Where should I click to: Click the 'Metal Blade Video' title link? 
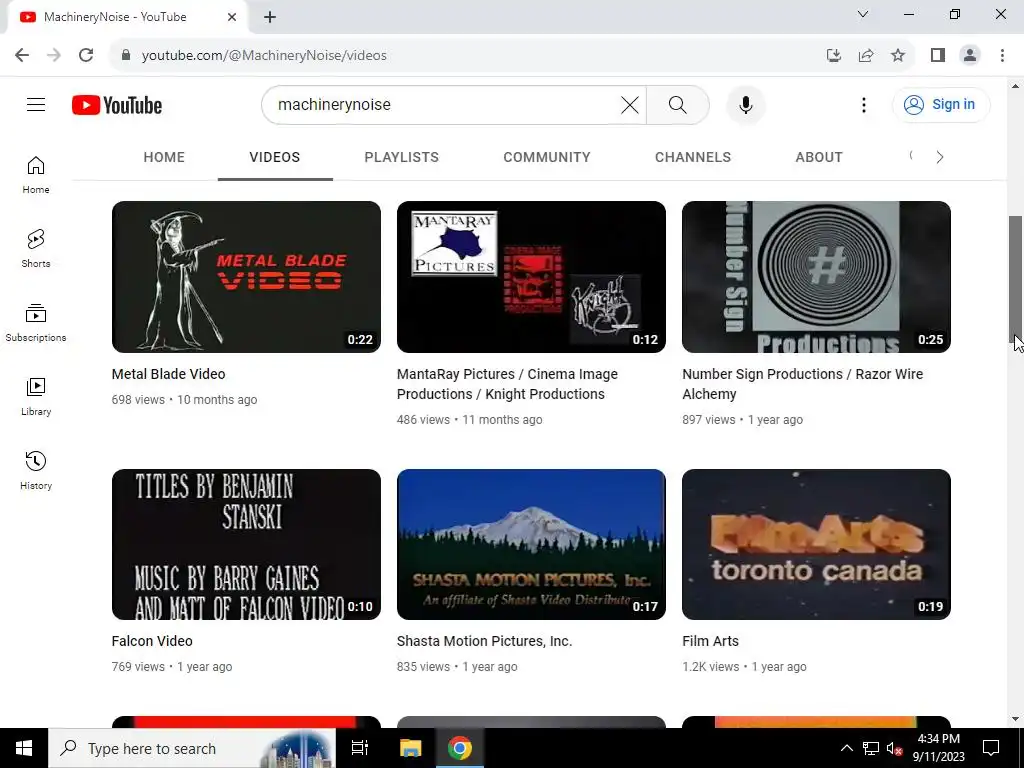(168, 374)
